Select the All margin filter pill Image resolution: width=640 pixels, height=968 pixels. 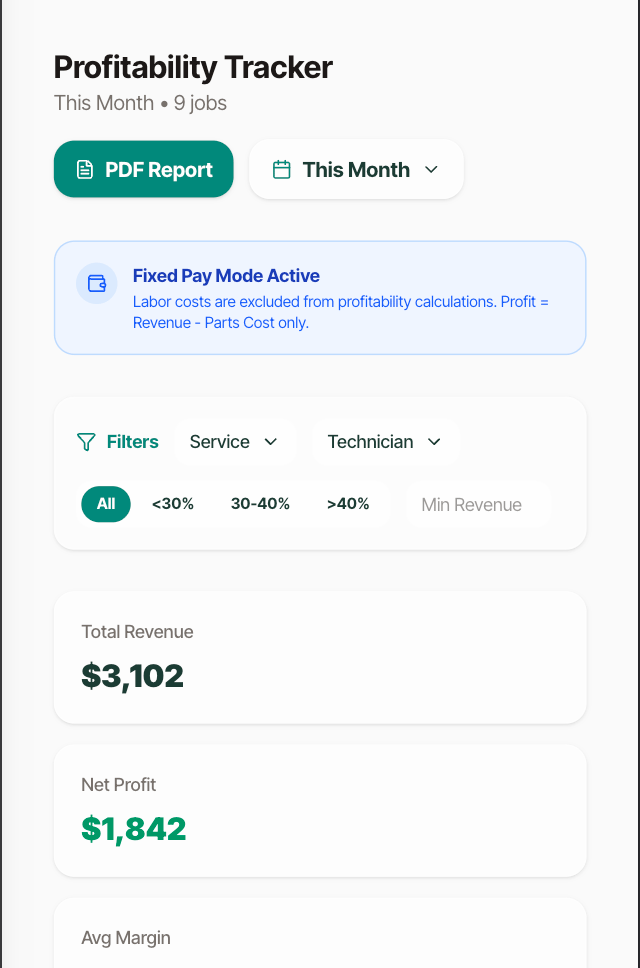[106, 504]
